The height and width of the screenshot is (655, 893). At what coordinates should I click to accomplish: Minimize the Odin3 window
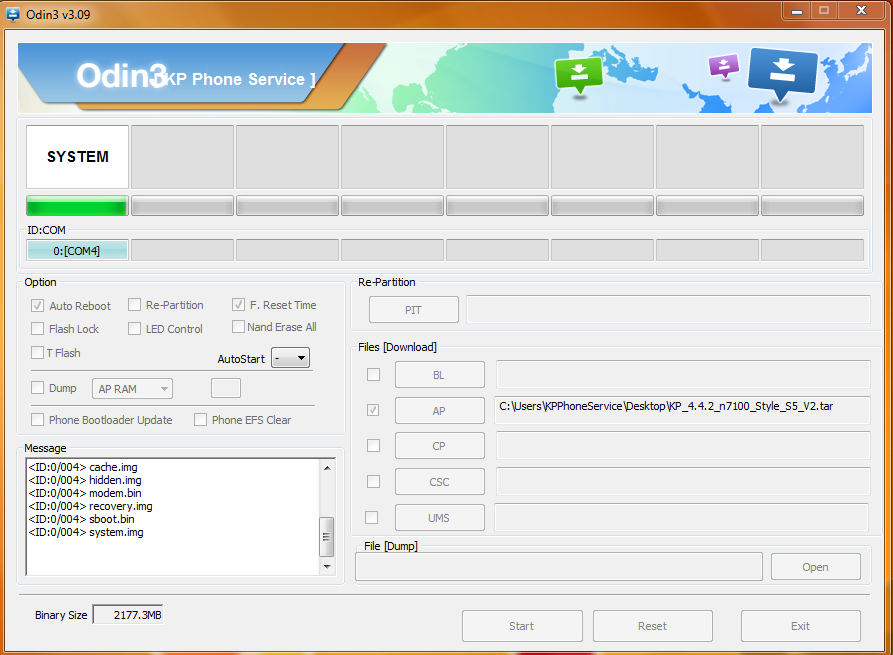click(797, 11)
